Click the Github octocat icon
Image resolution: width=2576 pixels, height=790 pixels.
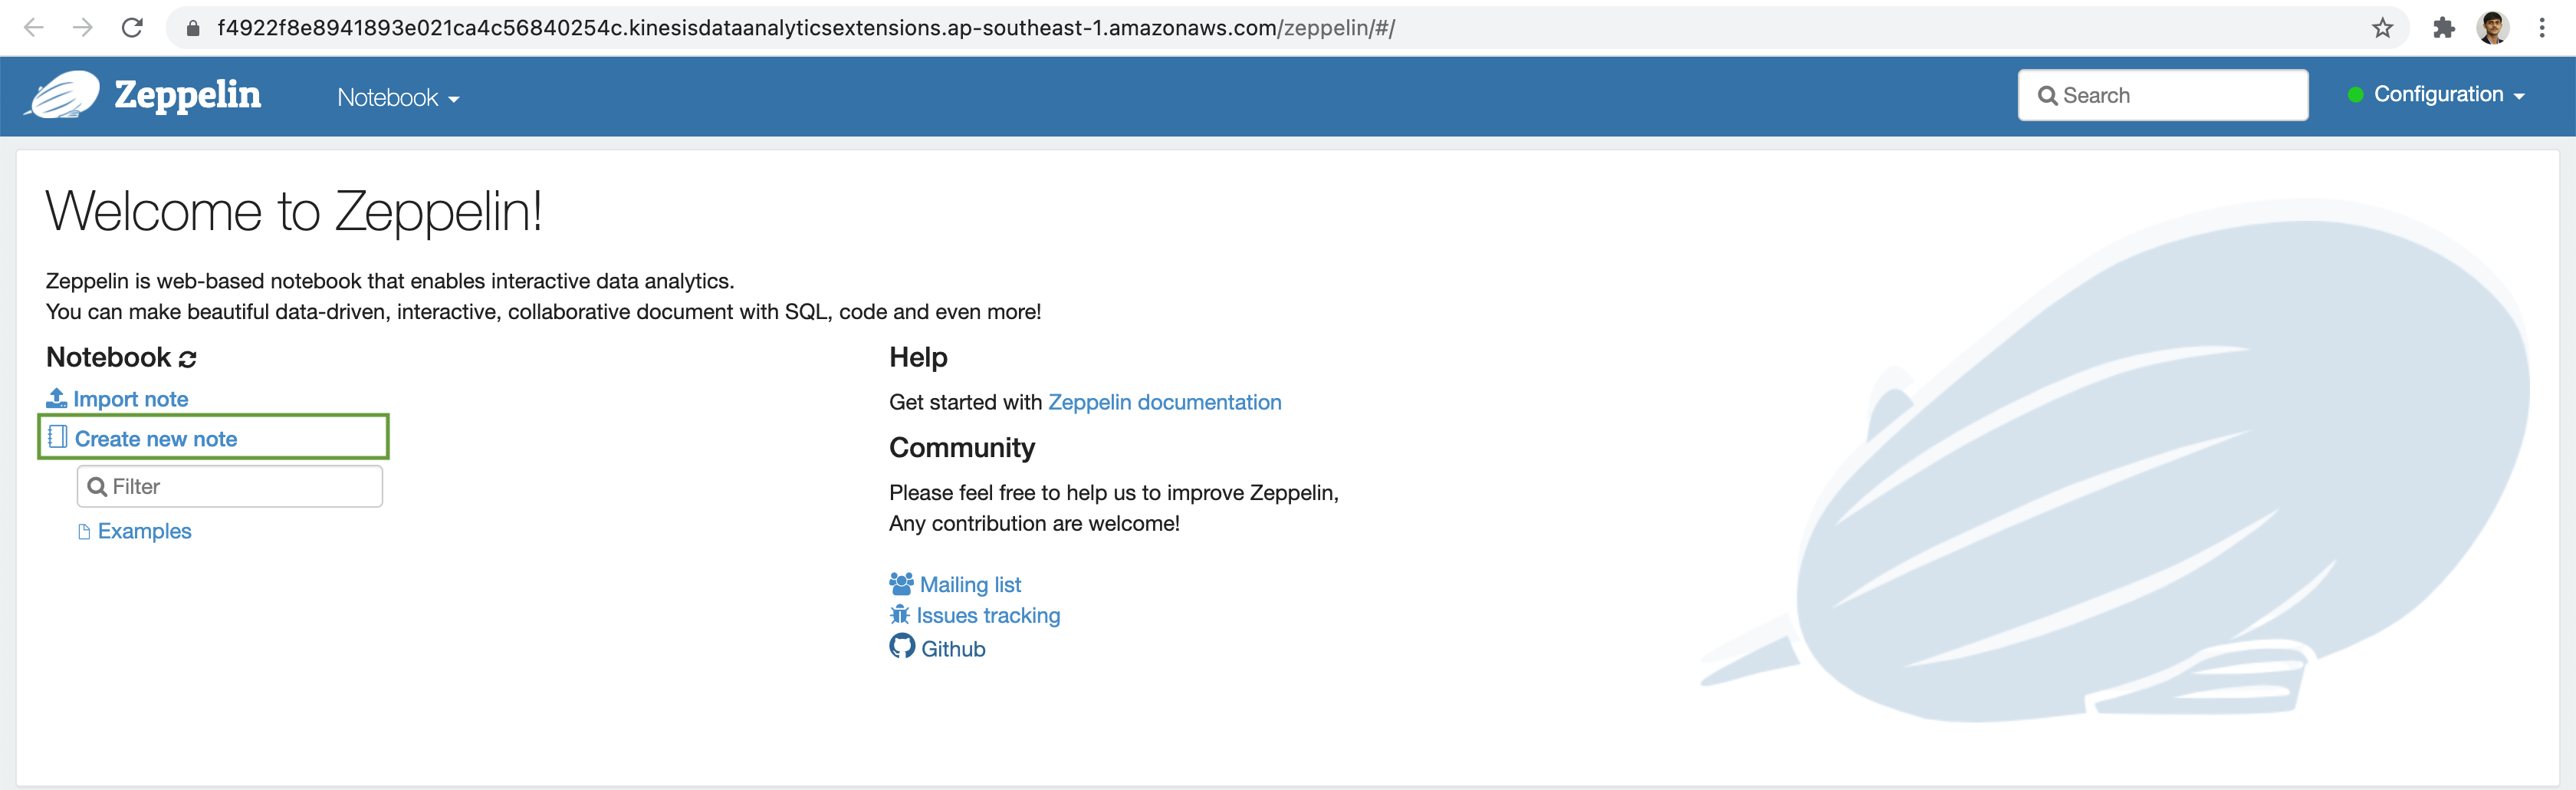902,646
